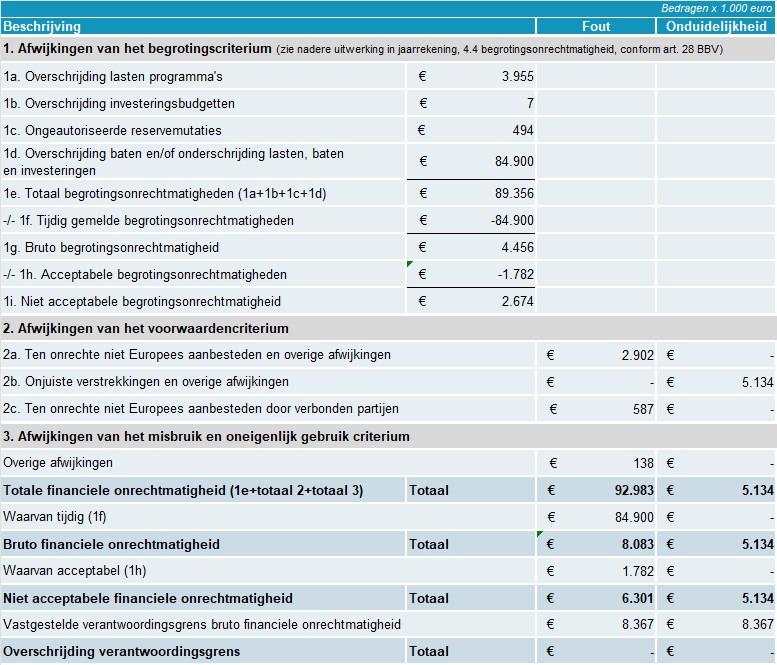Click label '2c. Ten onrechte niet Europees aanbesteden door verbonden partijen'
The width and height of the screenshot is (777, 665).
pos(201,409)
